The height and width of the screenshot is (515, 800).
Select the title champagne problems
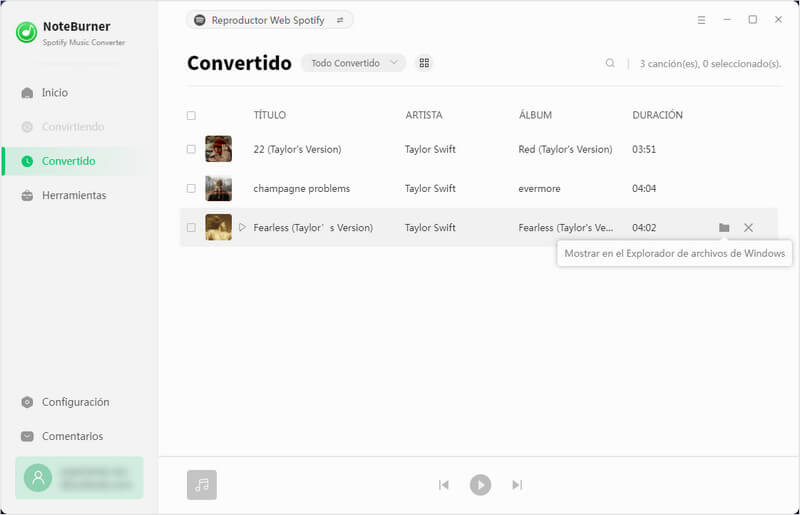(x=302, y=188)
